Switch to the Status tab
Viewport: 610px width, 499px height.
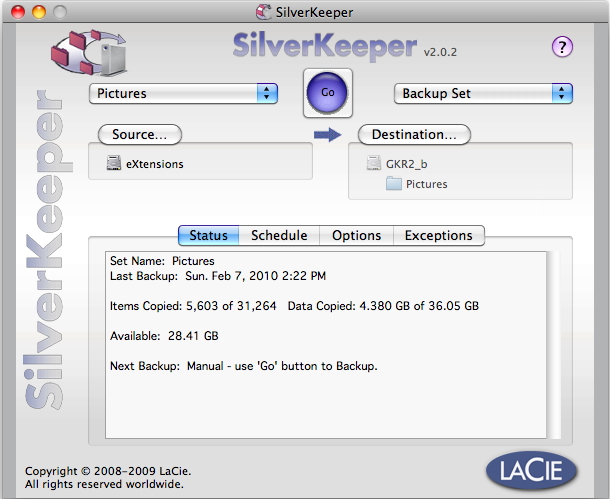point(209,235)
